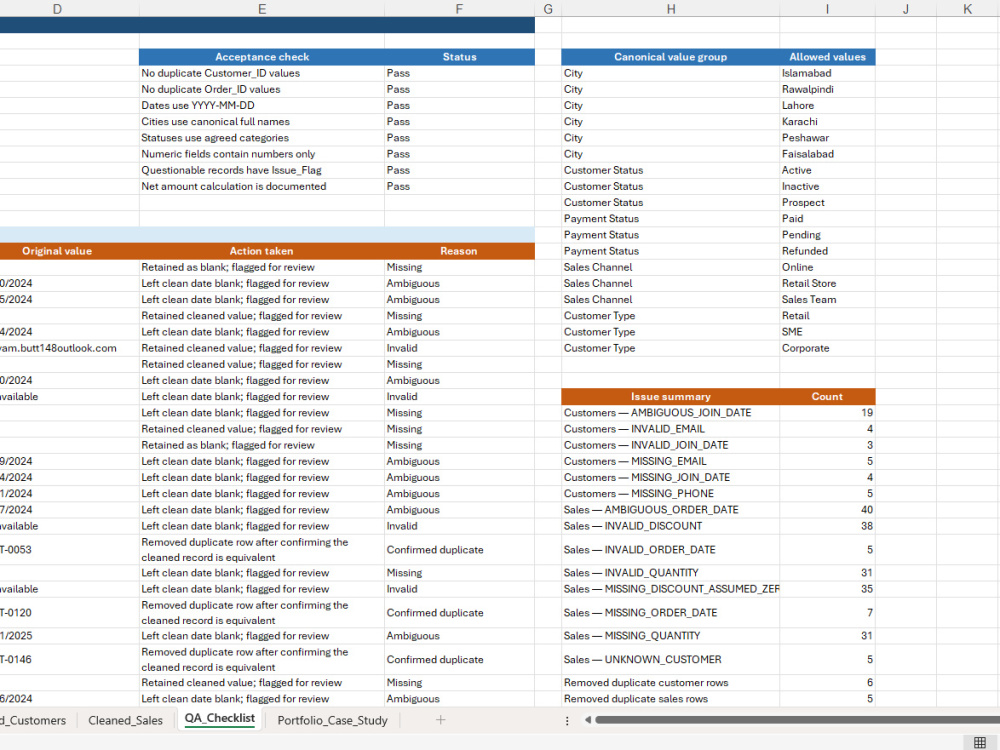Click the horizontal scrollbar track
The height and width of the screenshot is (750, 1000).
(797, 720)
